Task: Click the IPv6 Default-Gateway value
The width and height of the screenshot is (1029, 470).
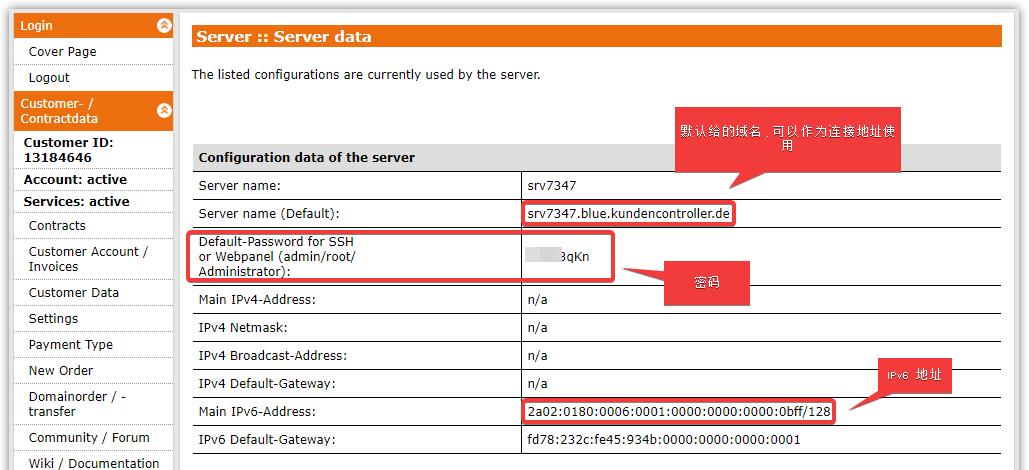Action: (x=664, y=440)
